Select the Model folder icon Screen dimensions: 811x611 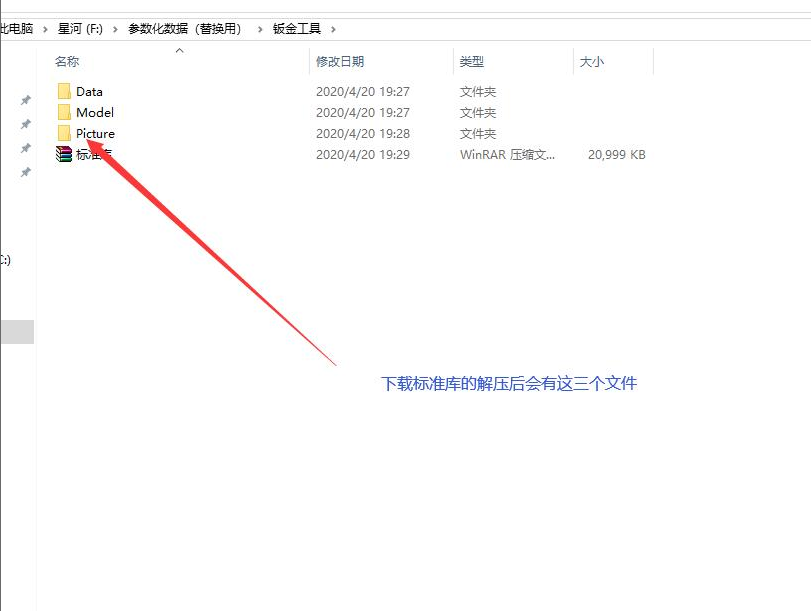64,113
